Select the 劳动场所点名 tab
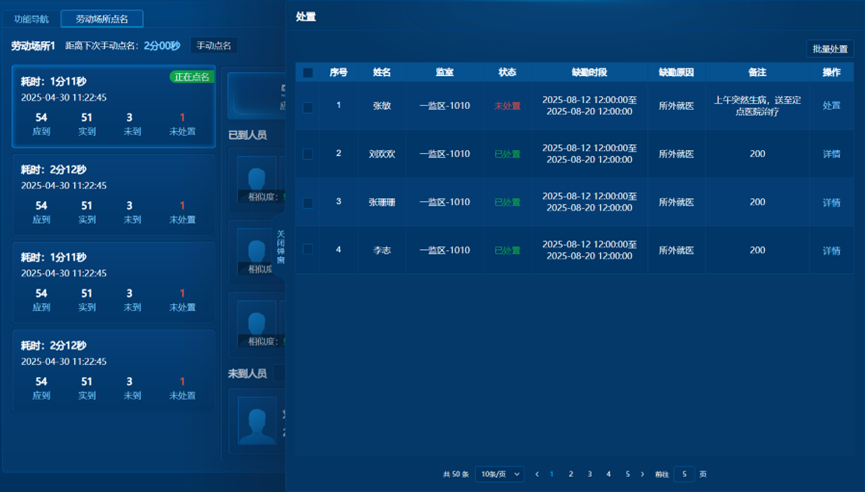 click(x=102, y=19)
